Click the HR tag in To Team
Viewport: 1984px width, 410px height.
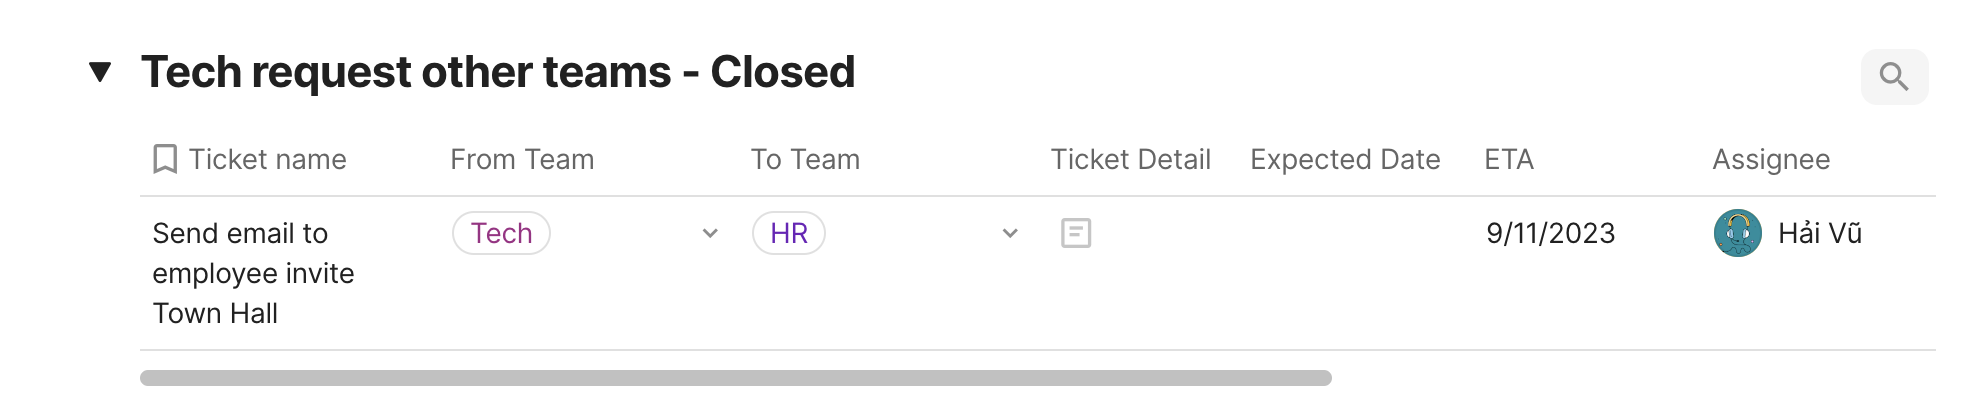click(788, 233)
